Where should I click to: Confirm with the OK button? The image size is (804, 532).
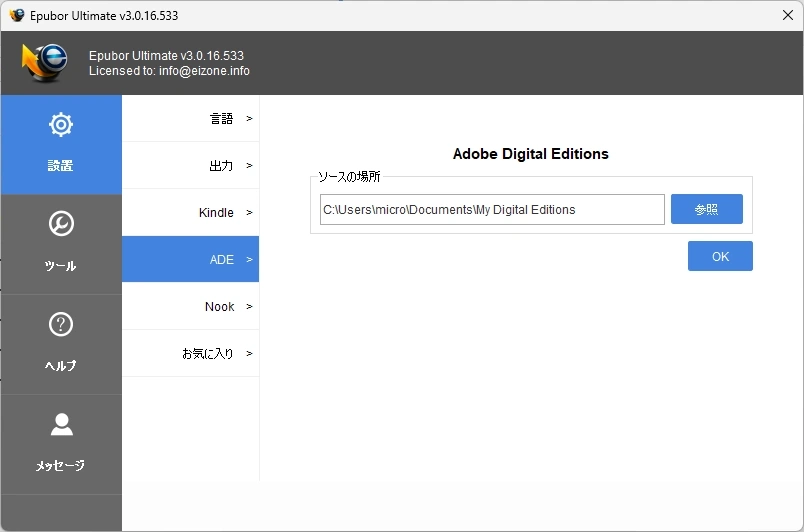(720, 256)
